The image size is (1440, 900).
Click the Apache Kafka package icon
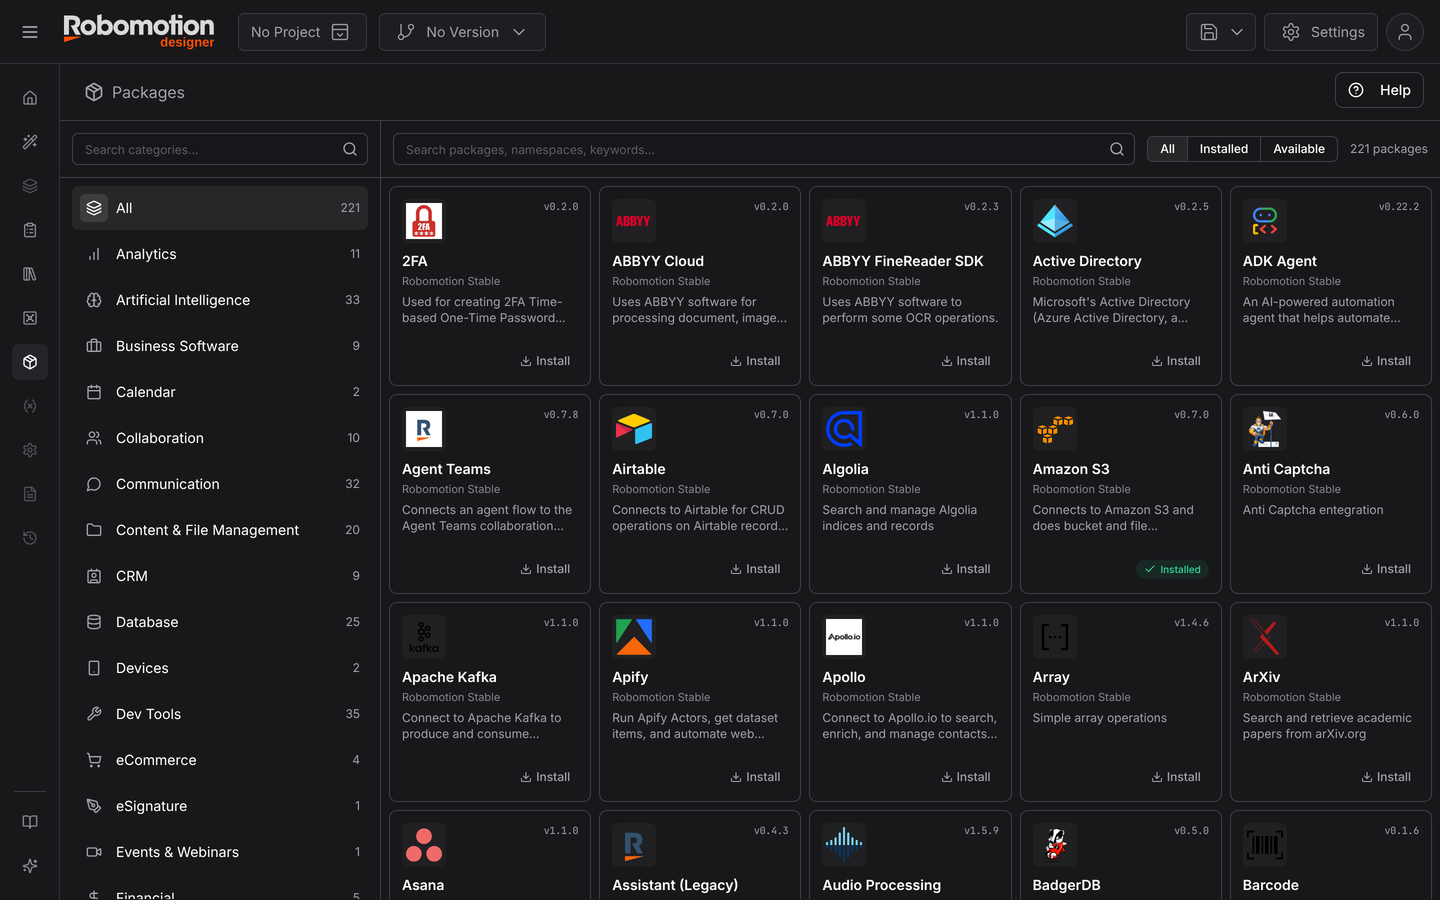[x=424, y=637]
